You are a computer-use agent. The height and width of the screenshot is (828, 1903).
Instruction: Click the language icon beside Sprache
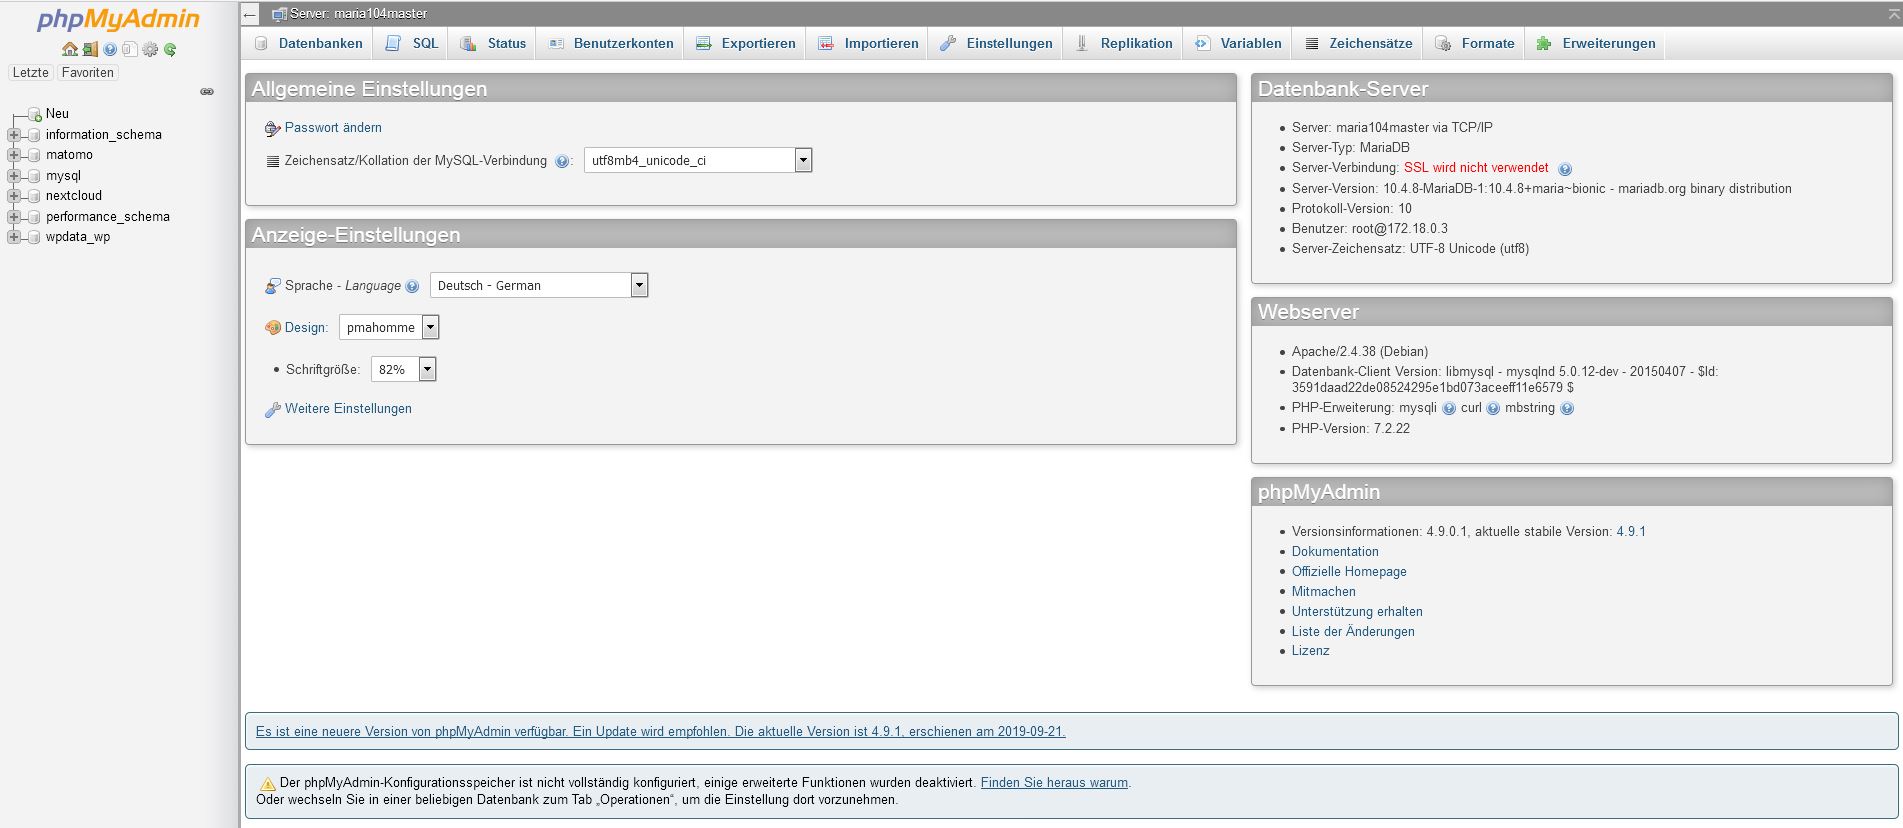pyautogui.click(x=272, y=286)
